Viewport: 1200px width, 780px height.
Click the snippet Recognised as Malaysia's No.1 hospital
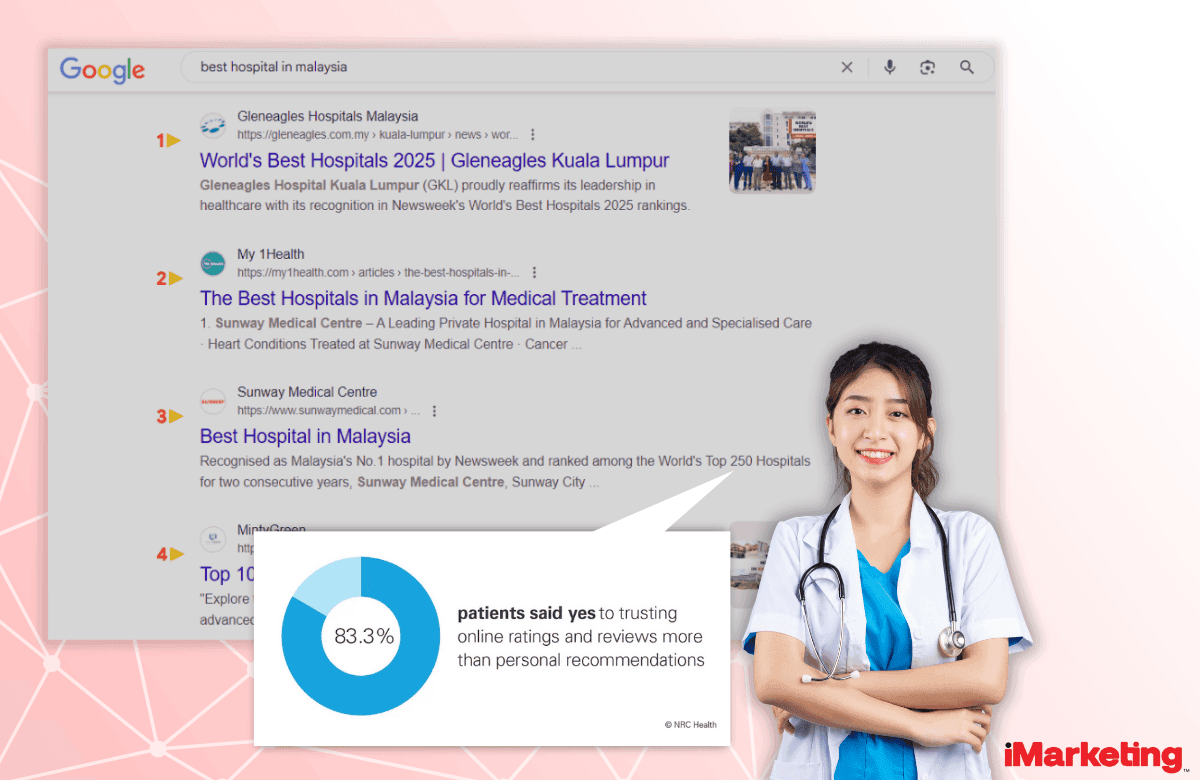[505, 472]
